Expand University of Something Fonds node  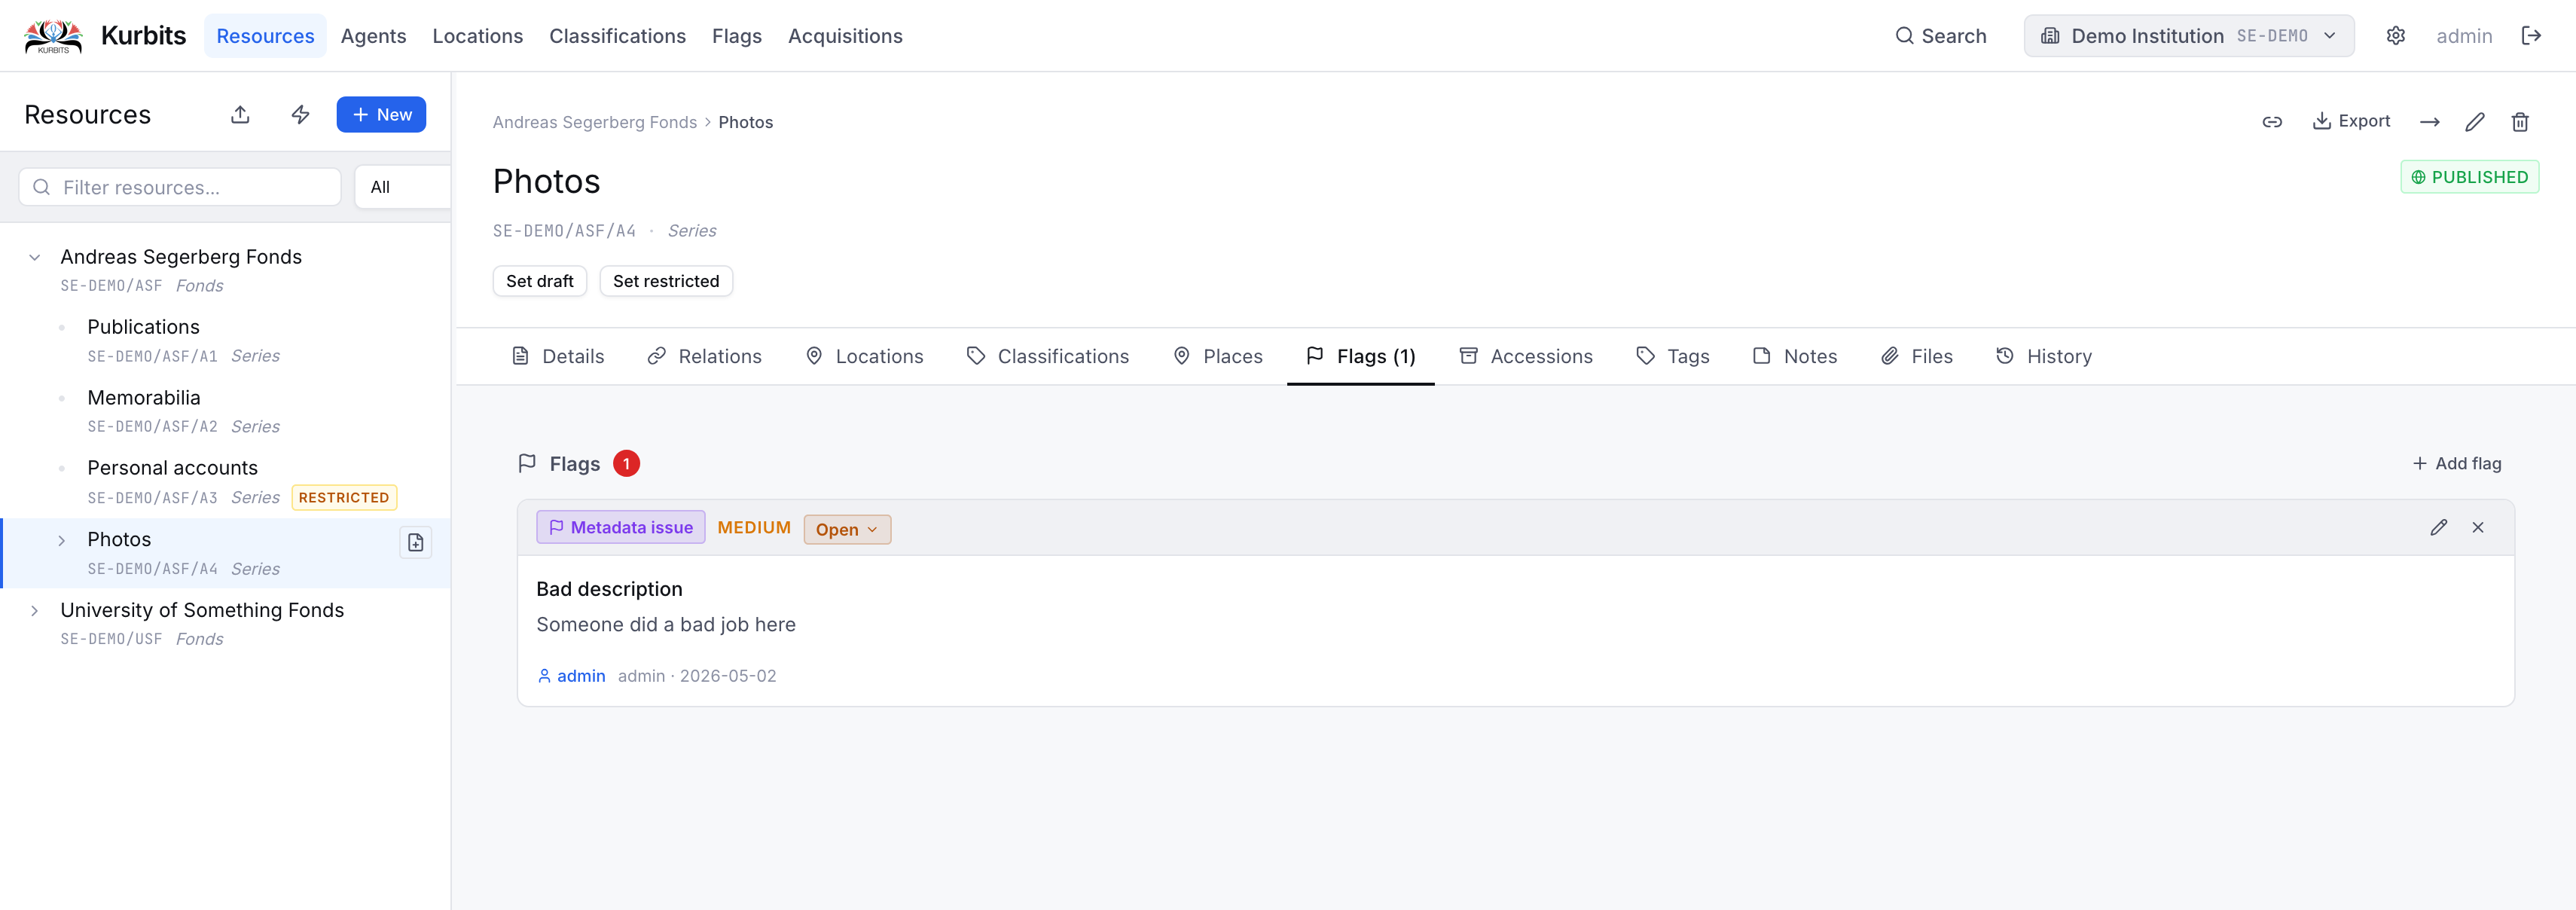(x=35, y=610)
